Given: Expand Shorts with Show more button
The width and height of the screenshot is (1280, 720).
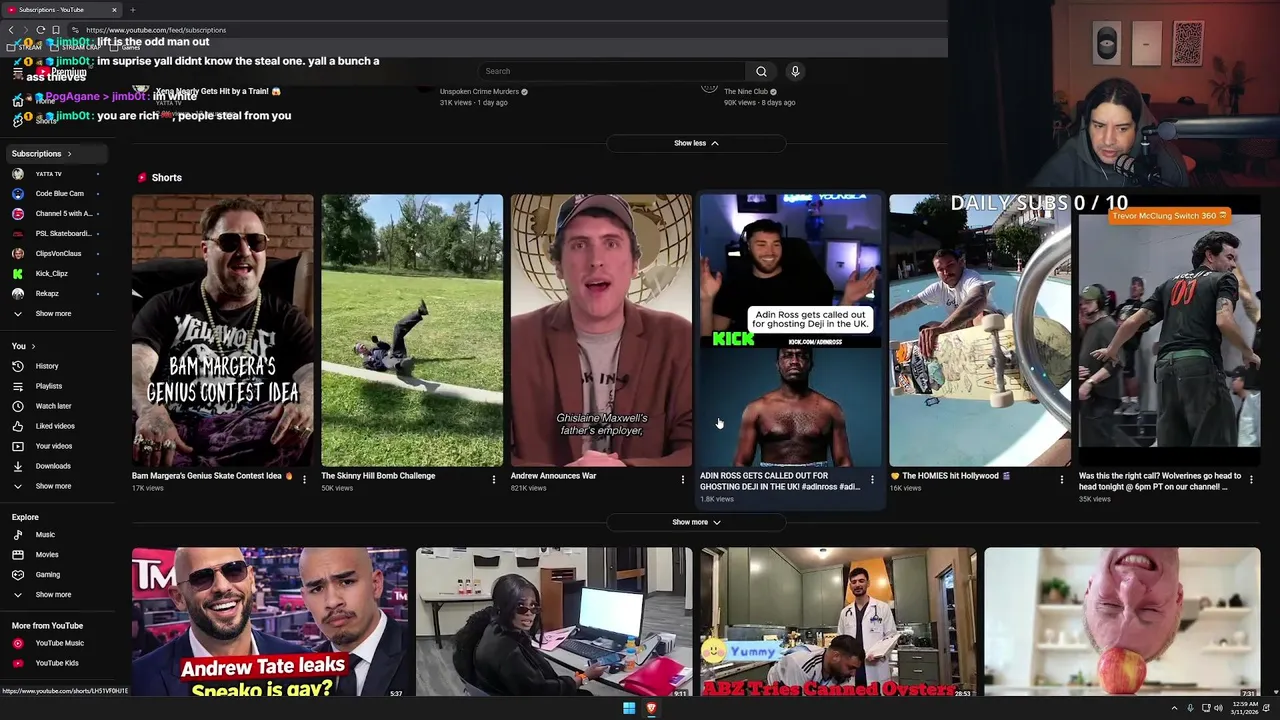Looking at the screenshot, I should click(x=696, y=522).
